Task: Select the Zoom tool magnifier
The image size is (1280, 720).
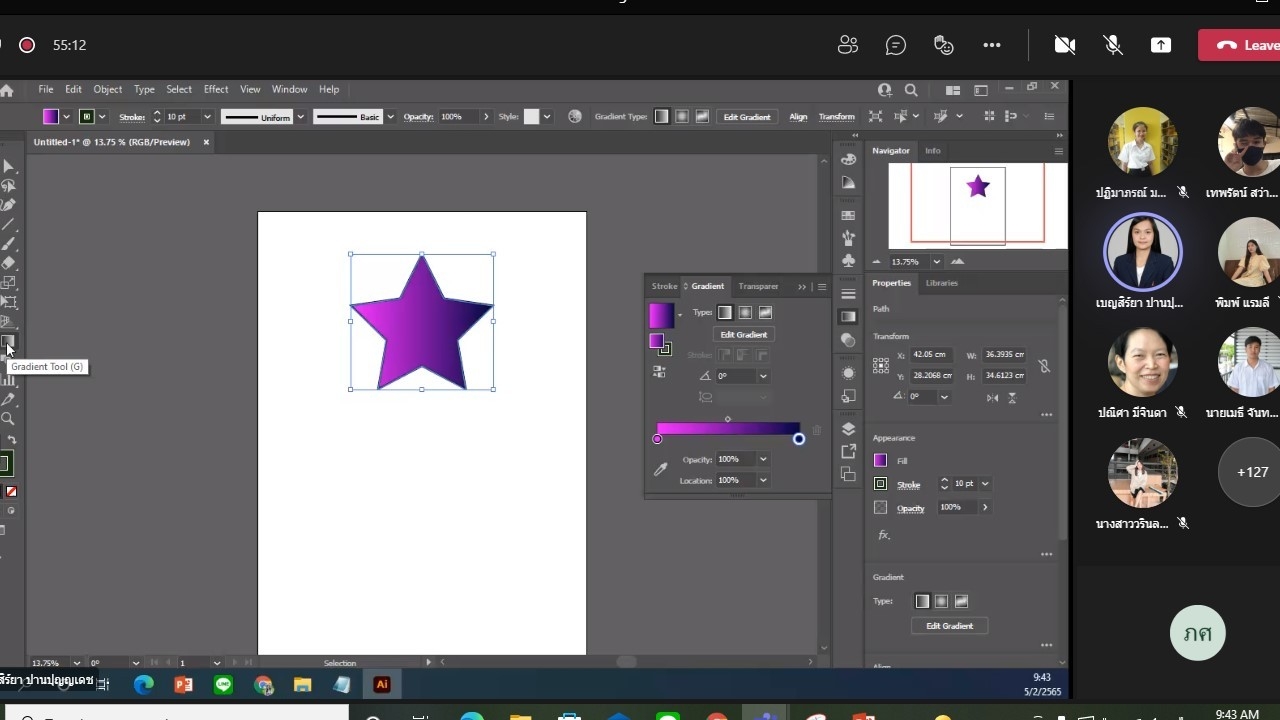Action: 8,419
